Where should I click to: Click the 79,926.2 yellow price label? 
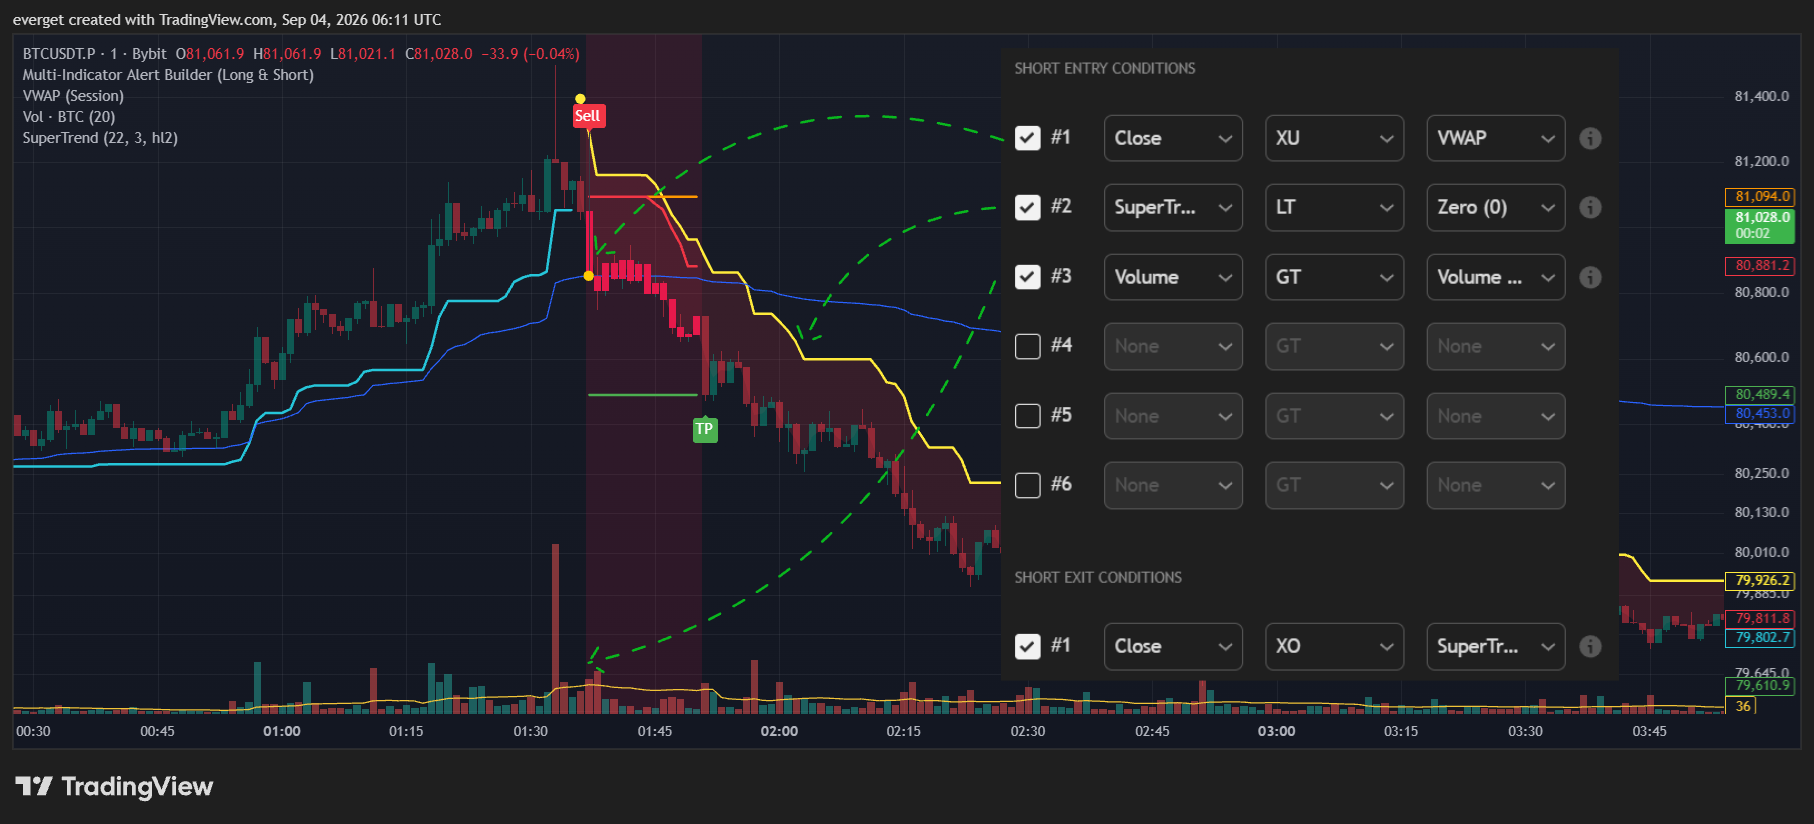click(1760, 581)
